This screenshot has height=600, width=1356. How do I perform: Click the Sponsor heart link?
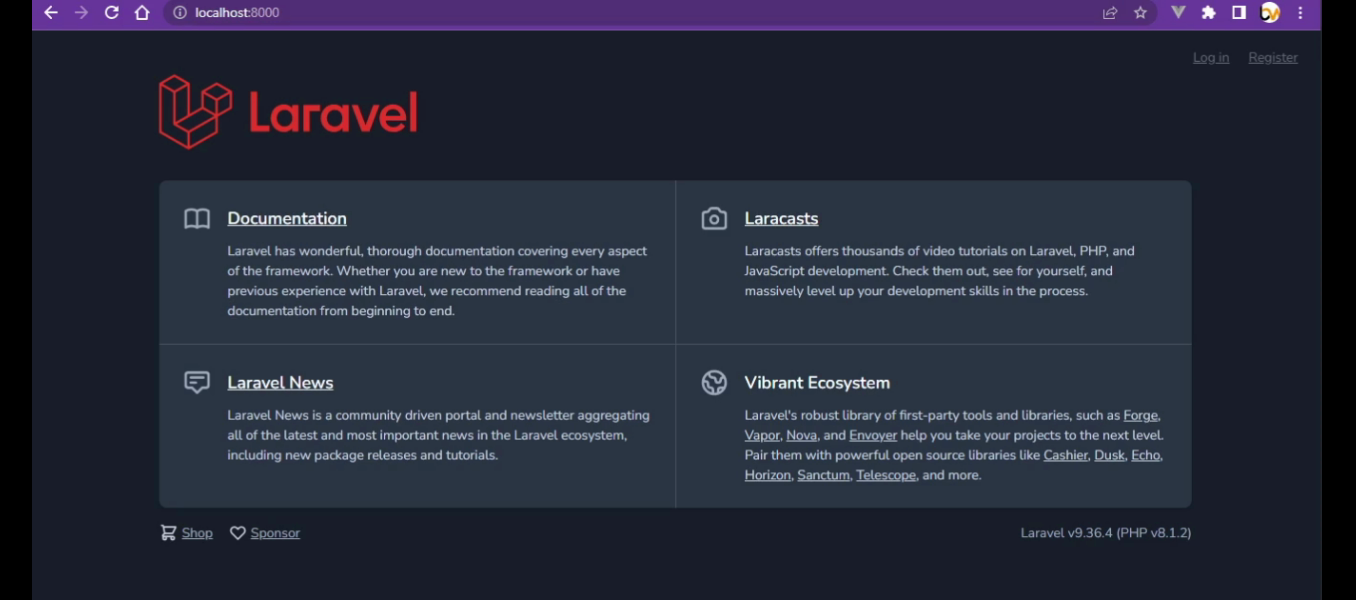tap(266, 533)
